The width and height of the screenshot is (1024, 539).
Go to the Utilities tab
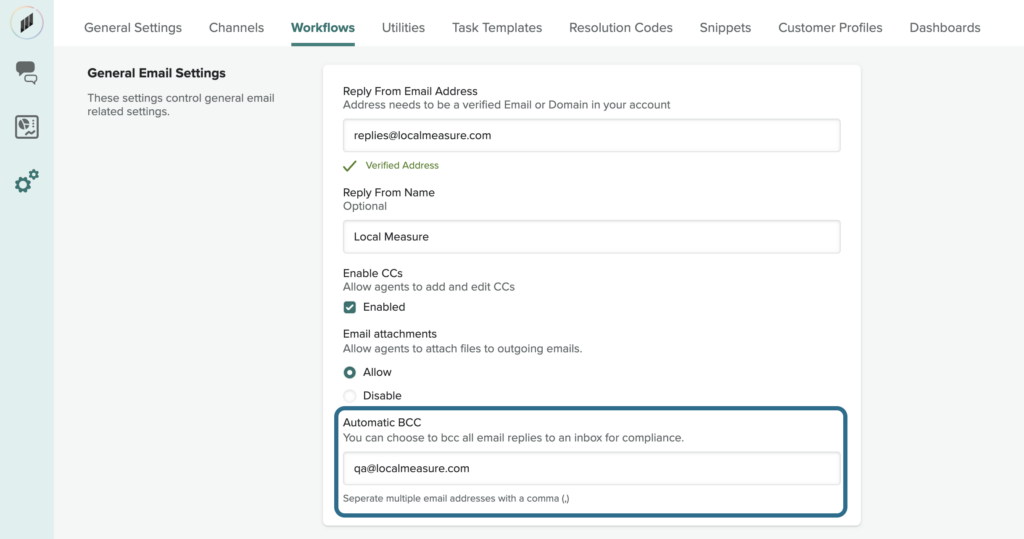(x=403, y=28)
